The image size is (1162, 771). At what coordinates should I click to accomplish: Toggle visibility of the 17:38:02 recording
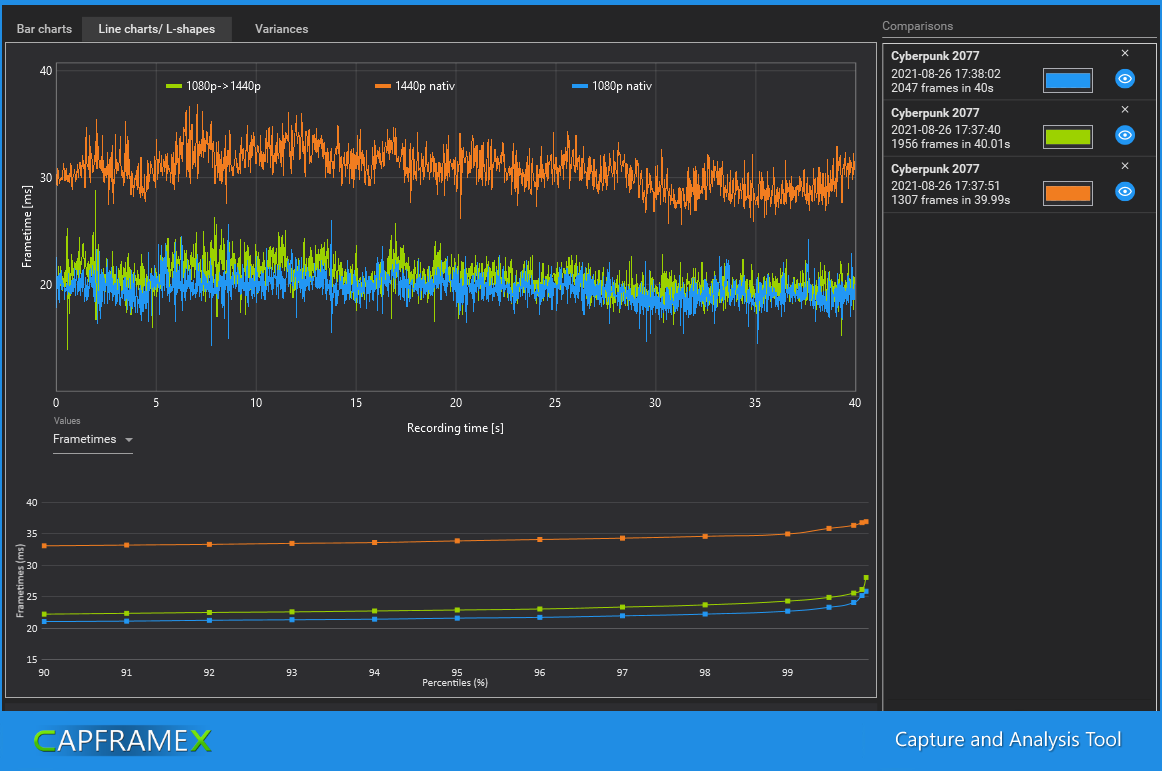click(x=1124, y=79)
